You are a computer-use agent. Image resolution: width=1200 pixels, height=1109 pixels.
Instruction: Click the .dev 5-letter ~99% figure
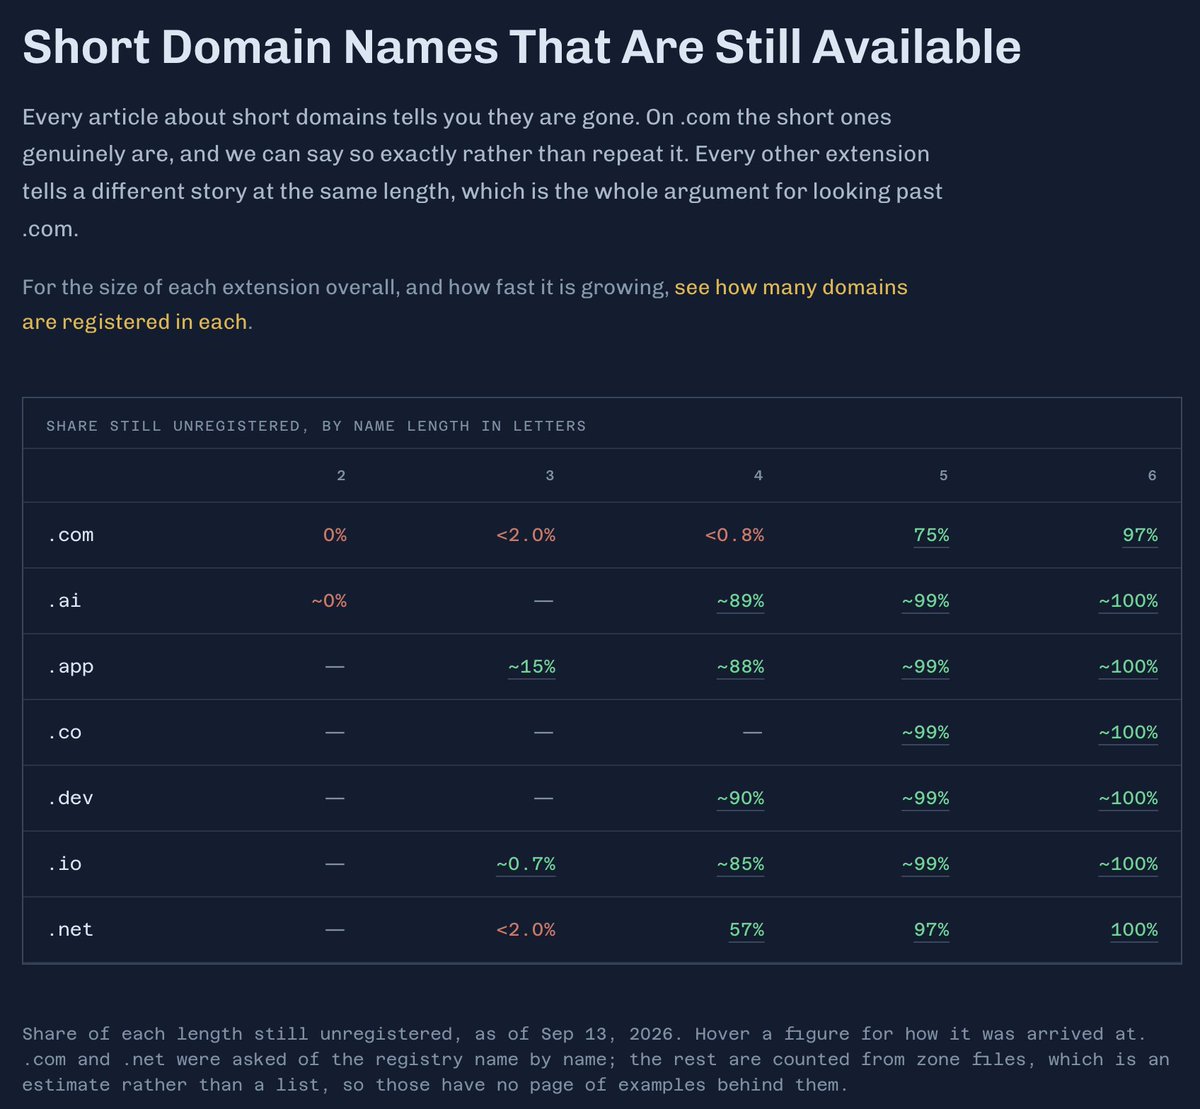pyautogui.click(x=925, y=798)
